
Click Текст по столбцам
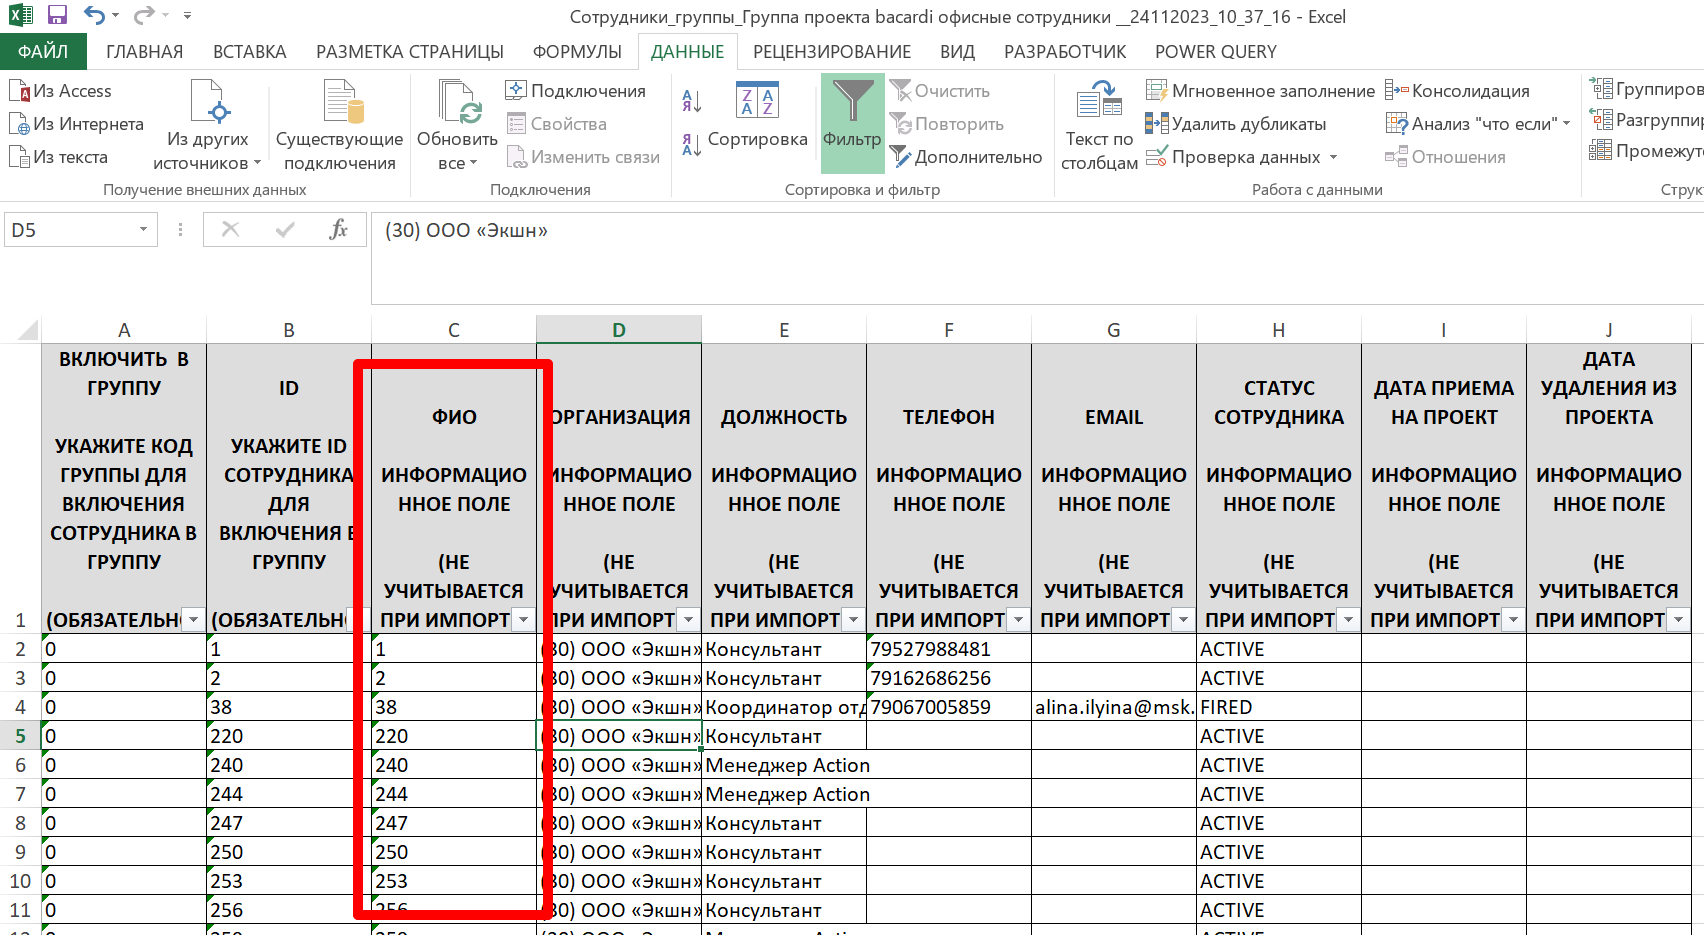[1099, 126]
